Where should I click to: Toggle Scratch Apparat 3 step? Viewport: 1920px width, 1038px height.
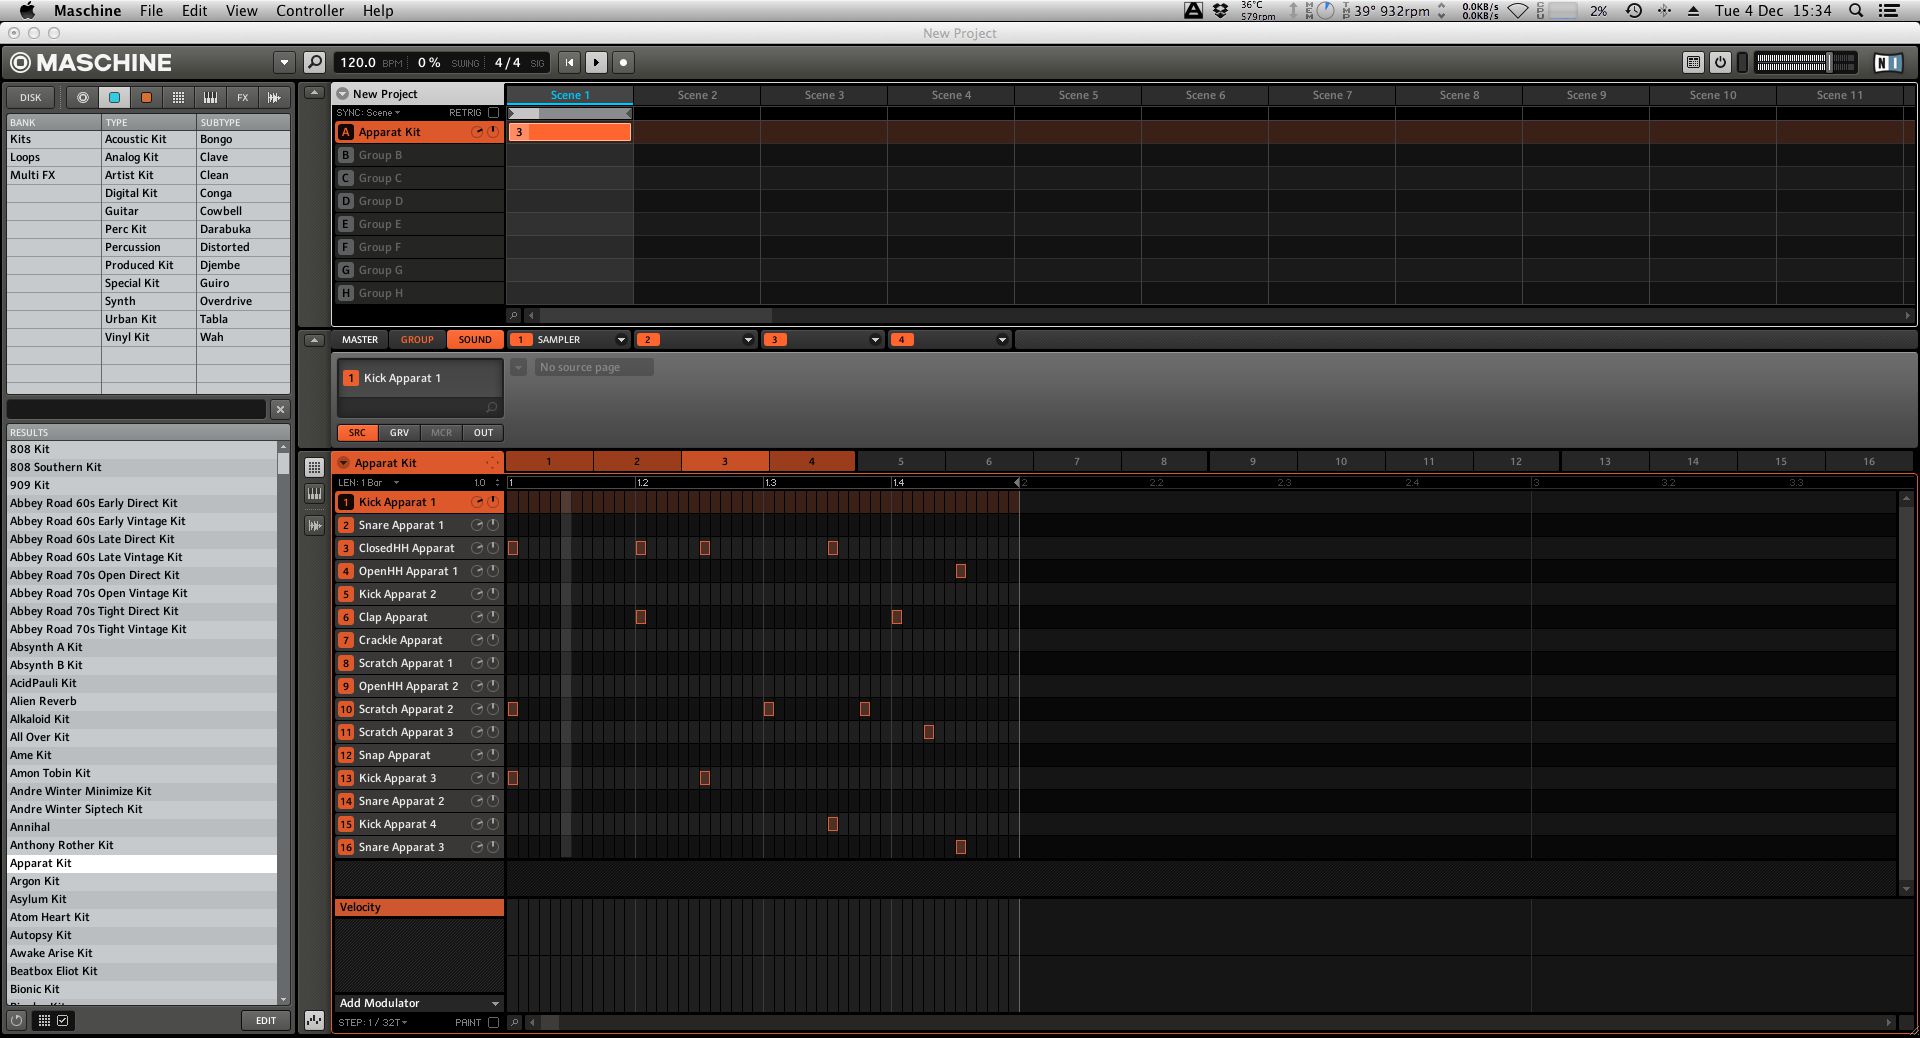929,732
